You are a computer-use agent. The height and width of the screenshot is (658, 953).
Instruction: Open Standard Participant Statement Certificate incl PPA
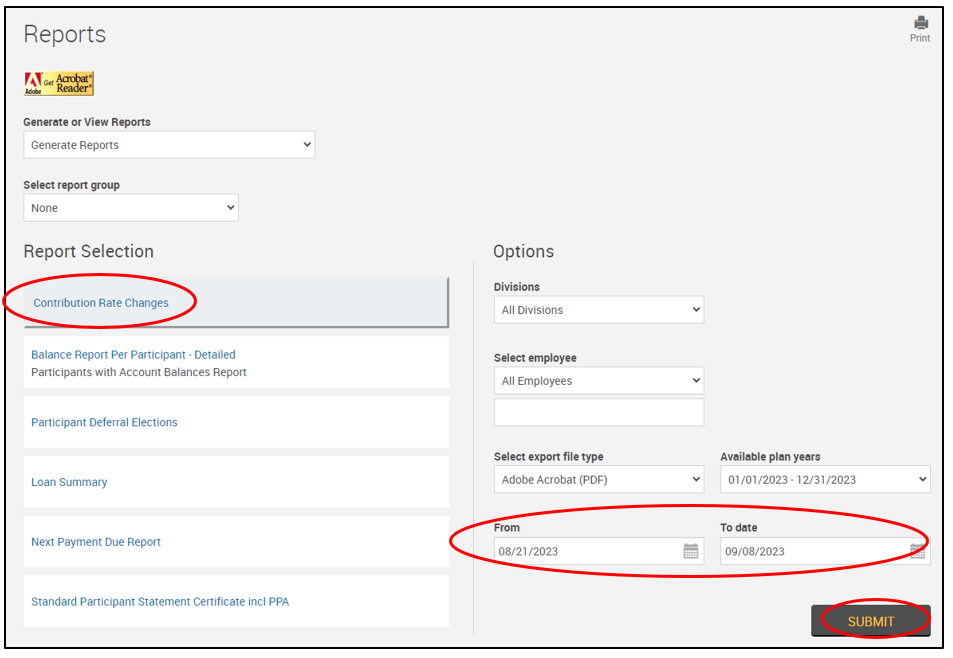[160, 602]
